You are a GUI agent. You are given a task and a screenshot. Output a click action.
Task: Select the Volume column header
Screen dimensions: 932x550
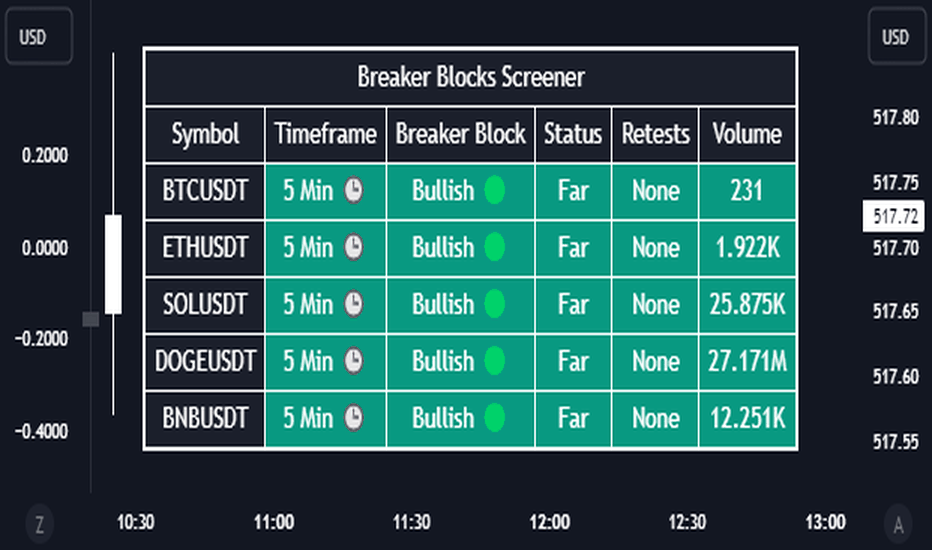[x=747, y=134]
